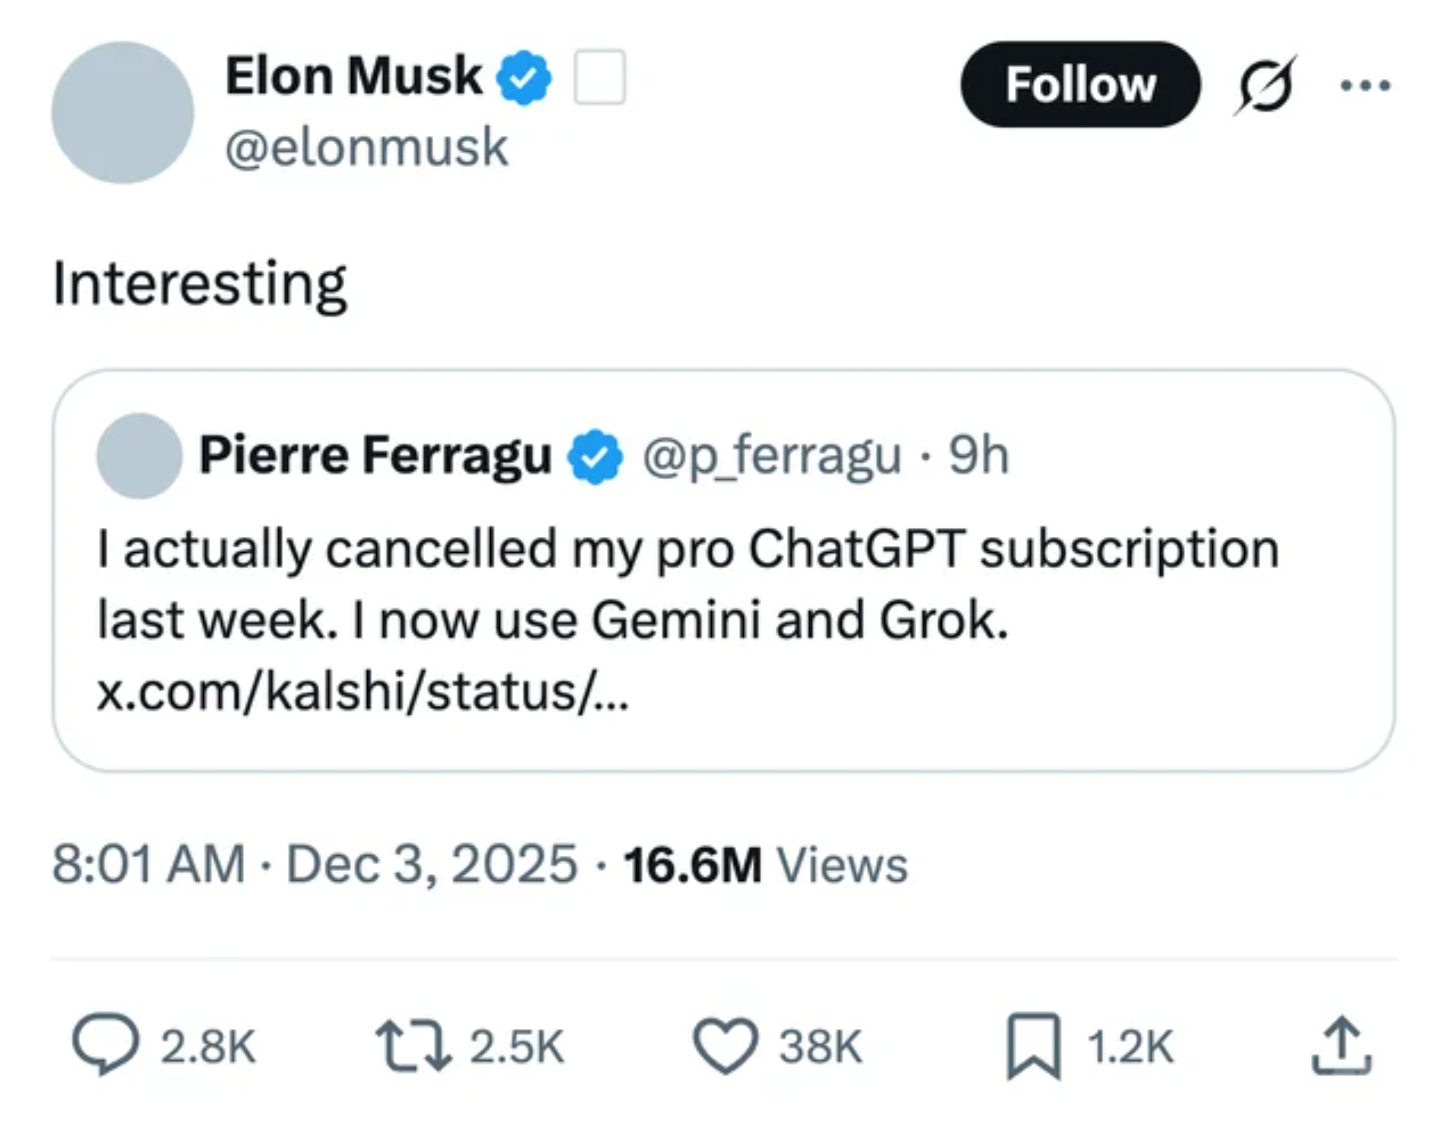The image size is (1434, 1124).
Task: Like the post with heart icon
Action: click(725, 1045)
